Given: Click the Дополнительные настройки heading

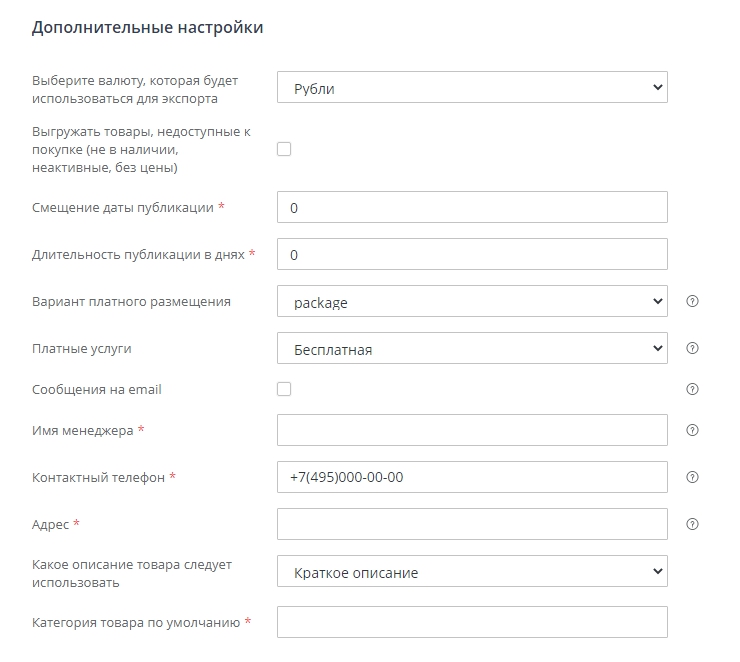Looking at the screenshot, I should (148, 28).
